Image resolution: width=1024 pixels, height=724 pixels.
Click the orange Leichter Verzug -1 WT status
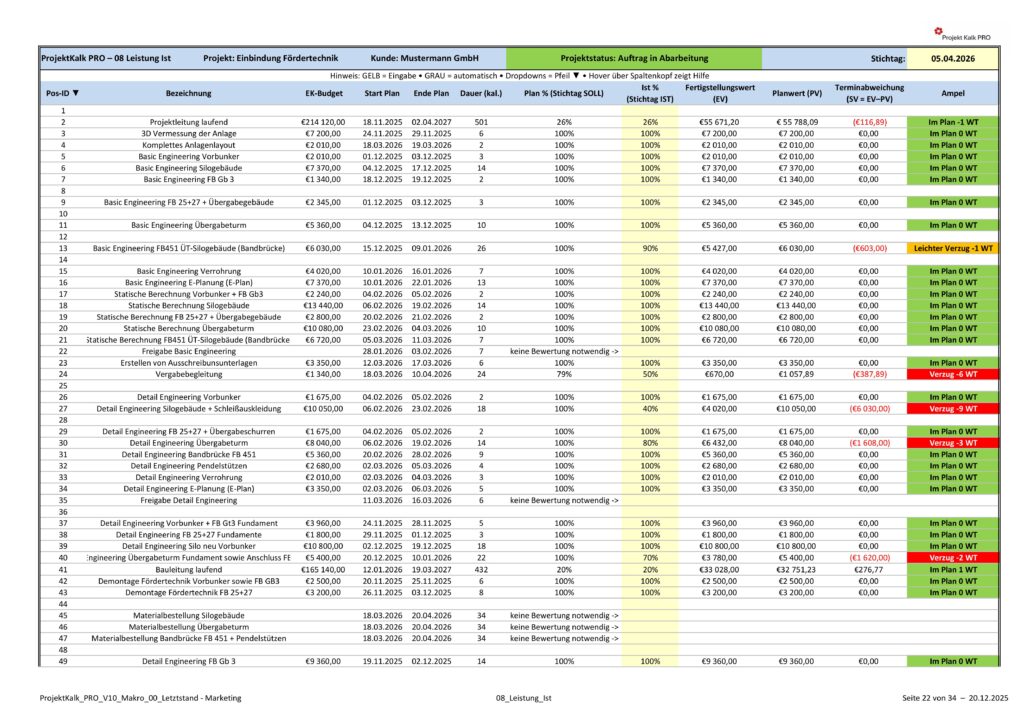pos(952,247)
